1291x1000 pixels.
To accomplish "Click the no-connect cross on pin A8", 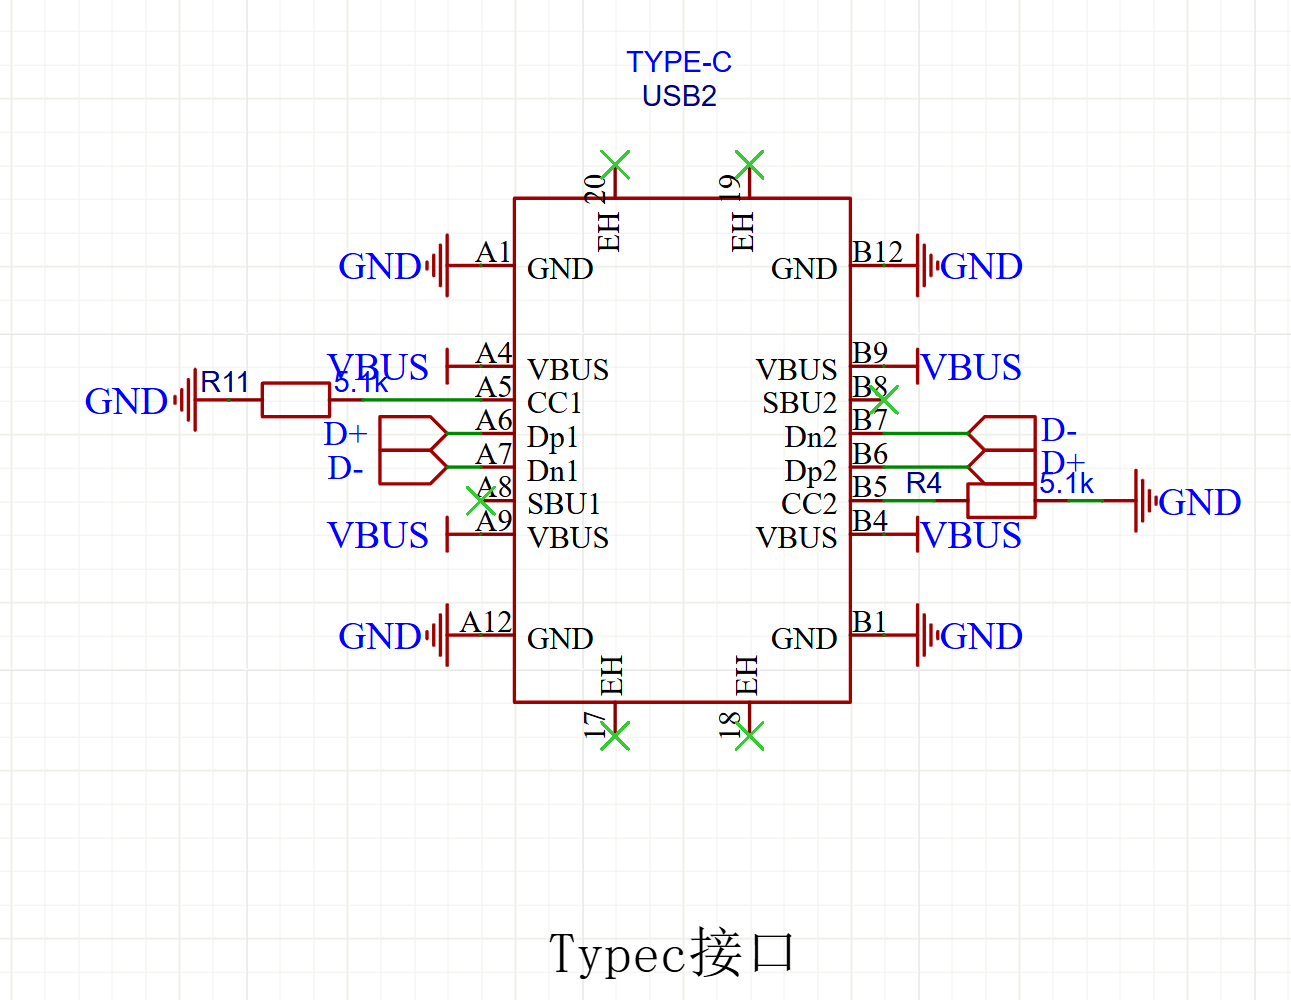I will tap(481, 501).
